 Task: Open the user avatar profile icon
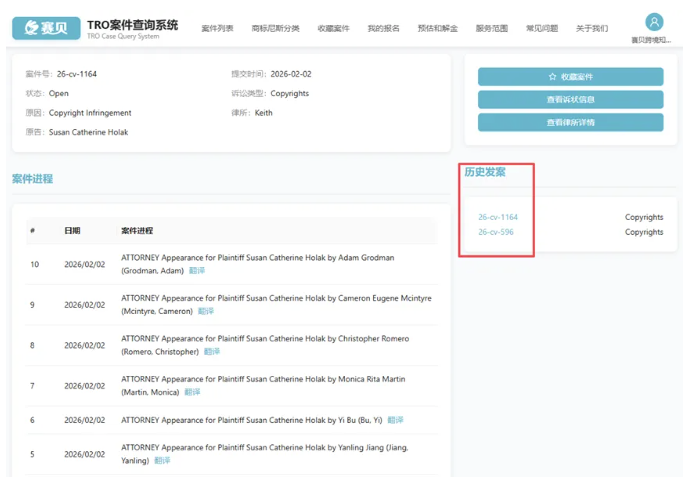click(654, 22)
